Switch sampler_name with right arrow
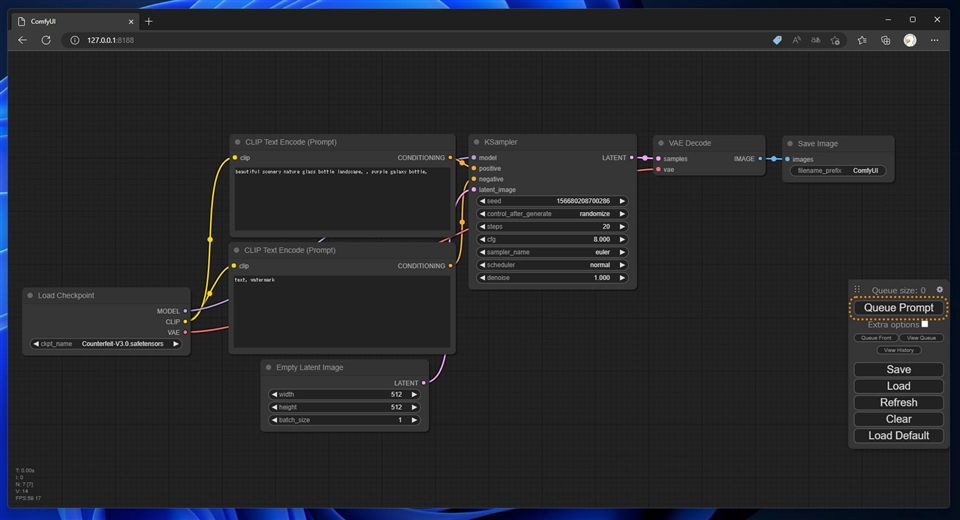 pyautogui.click(x=622, y=252)
